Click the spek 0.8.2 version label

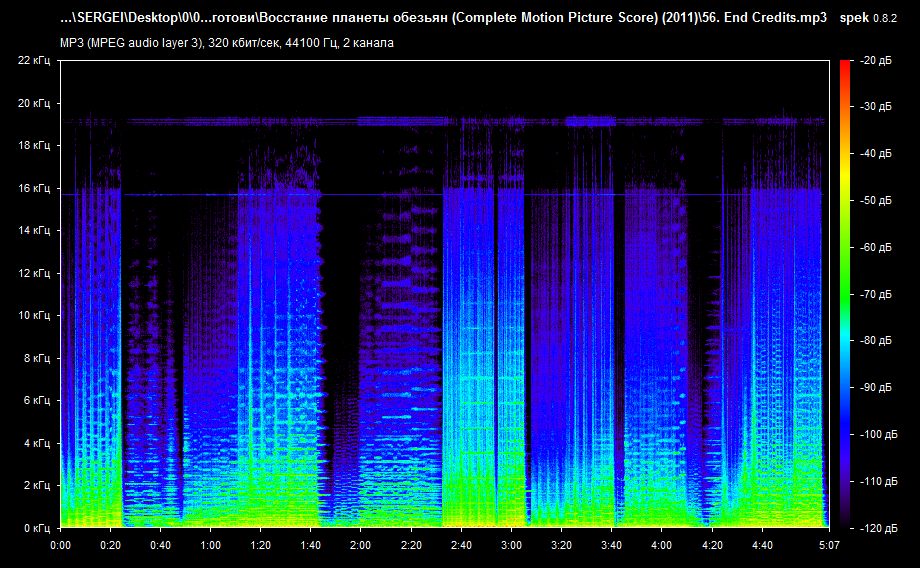(x=868, y=18)
